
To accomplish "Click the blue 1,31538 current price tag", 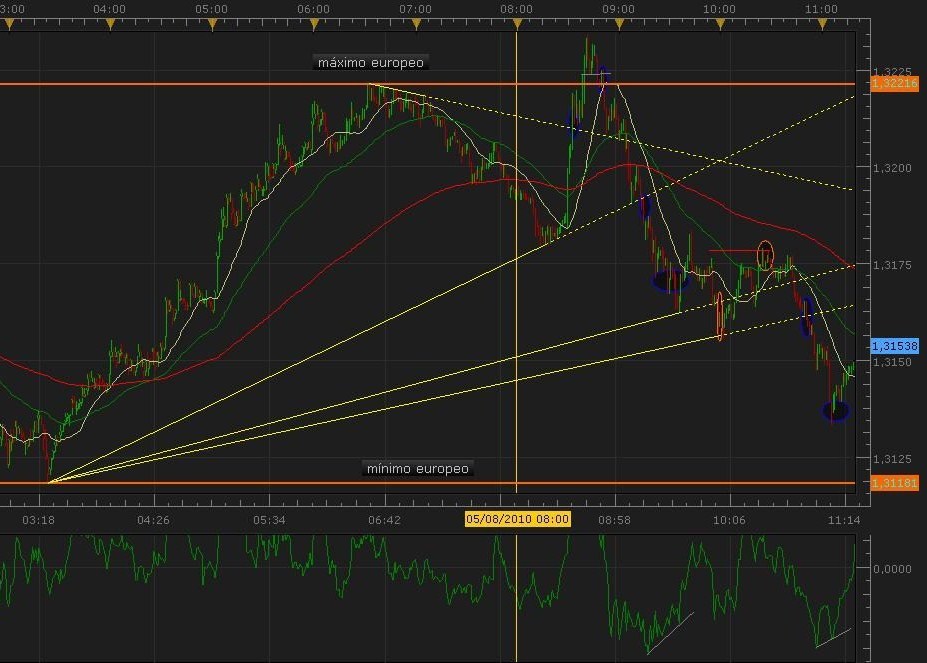I will coord(894,345).
